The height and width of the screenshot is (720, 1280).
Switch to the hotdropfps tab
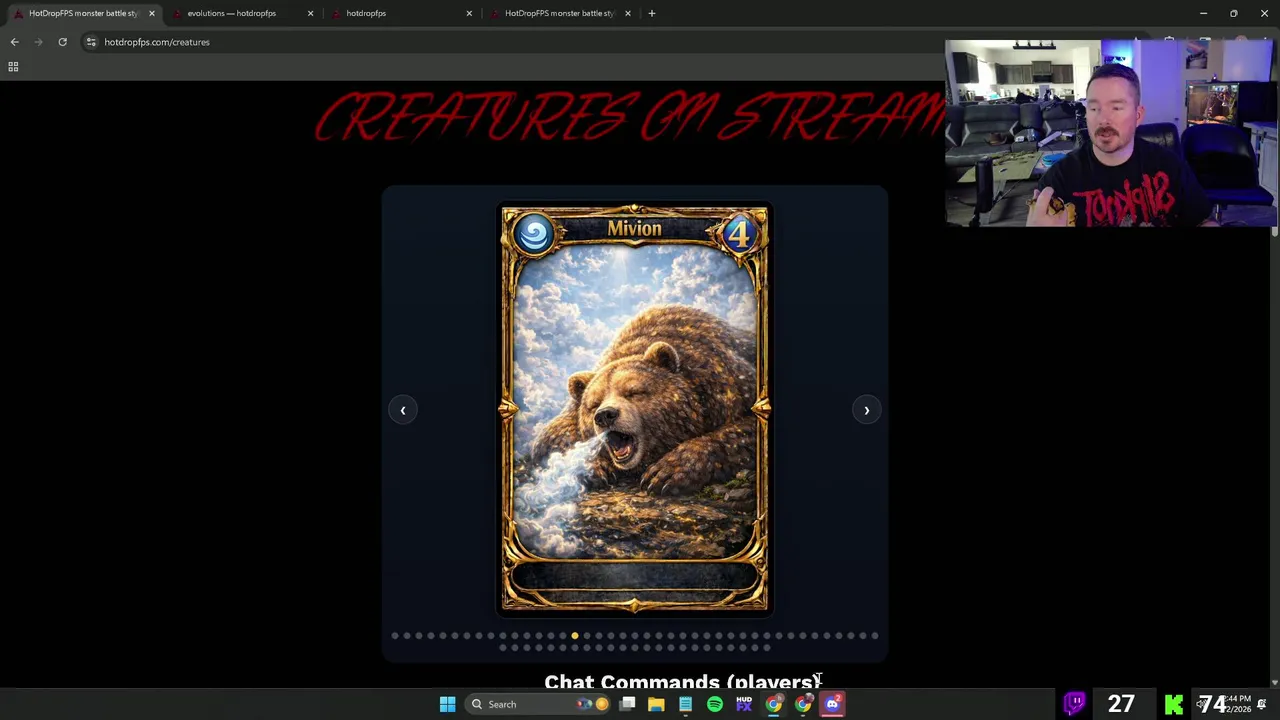pos(400,13)
